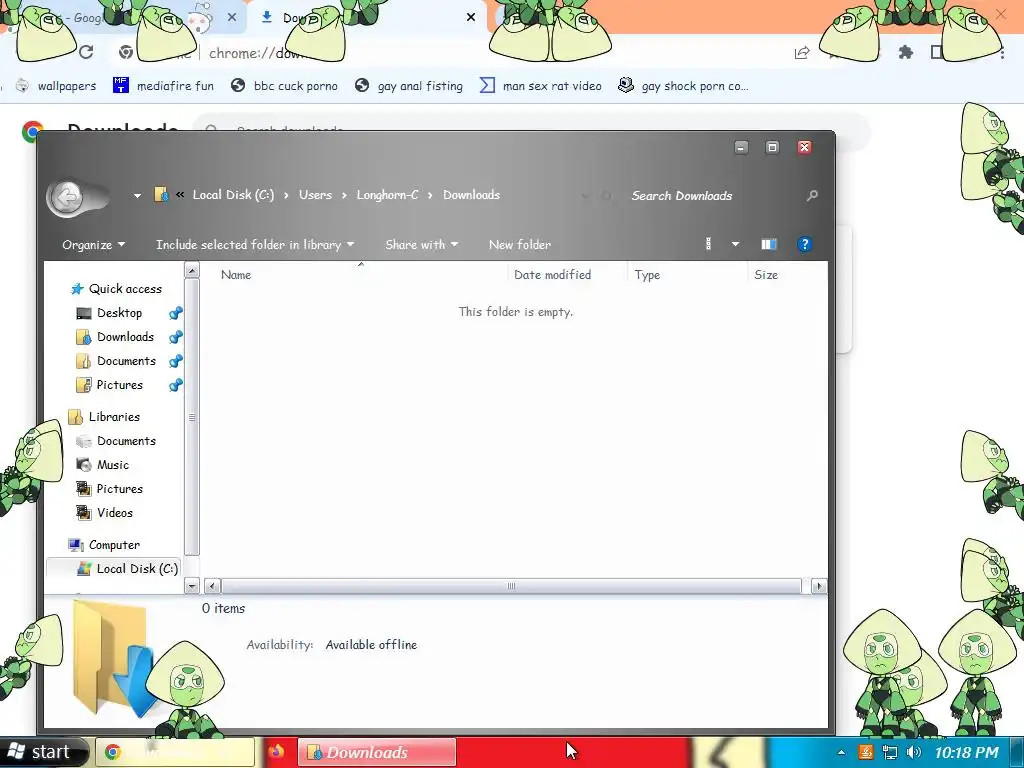Open wallpapers bookmark in Chrome
This screenshot has width=1024, height=768.
[56, 86]
